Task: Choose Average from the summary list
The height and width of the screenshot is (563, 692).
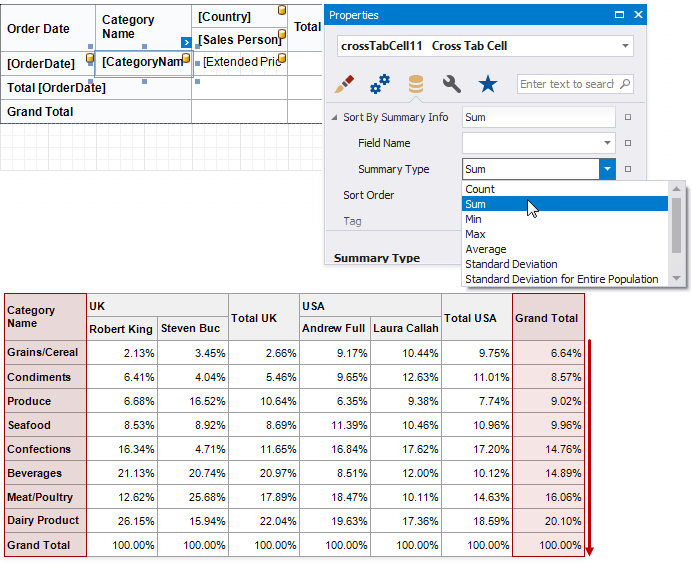Action: 486,249
